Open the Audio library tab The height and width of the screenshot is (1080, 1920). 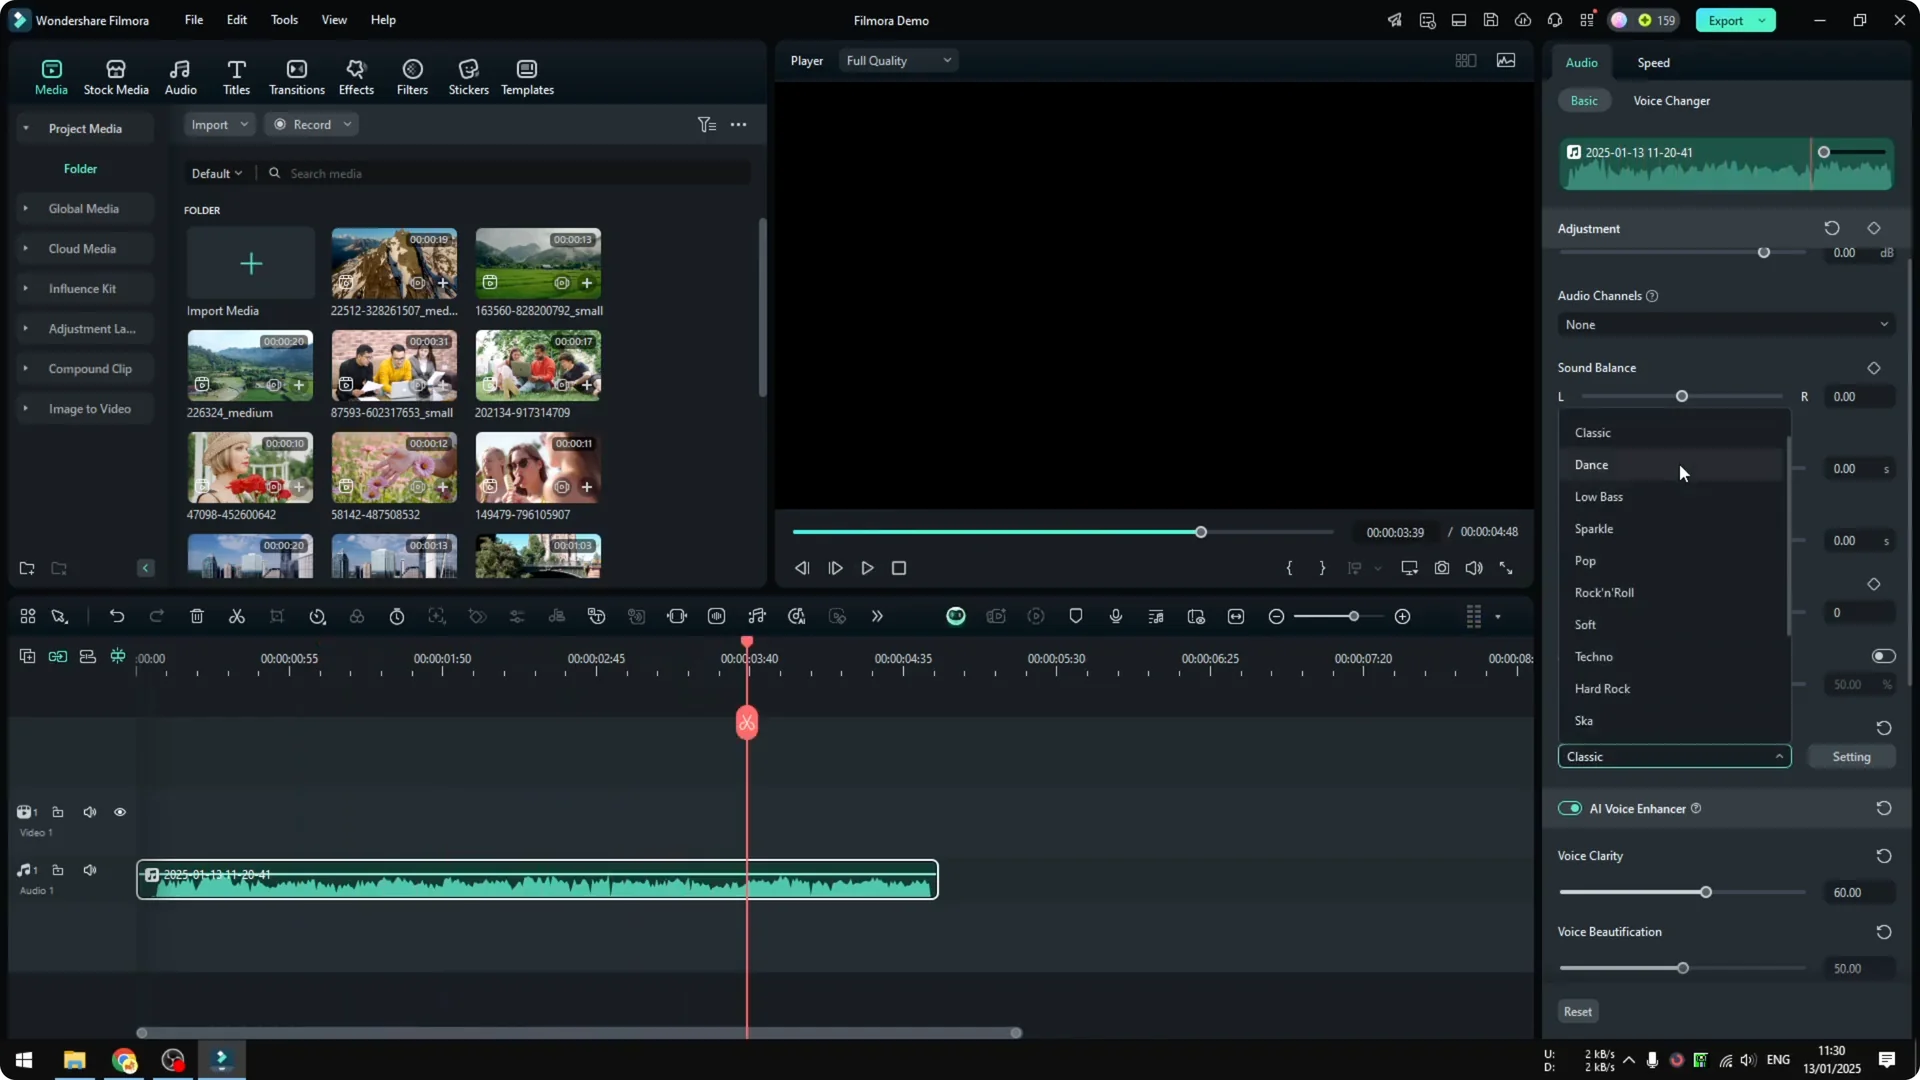pos(180,77)
